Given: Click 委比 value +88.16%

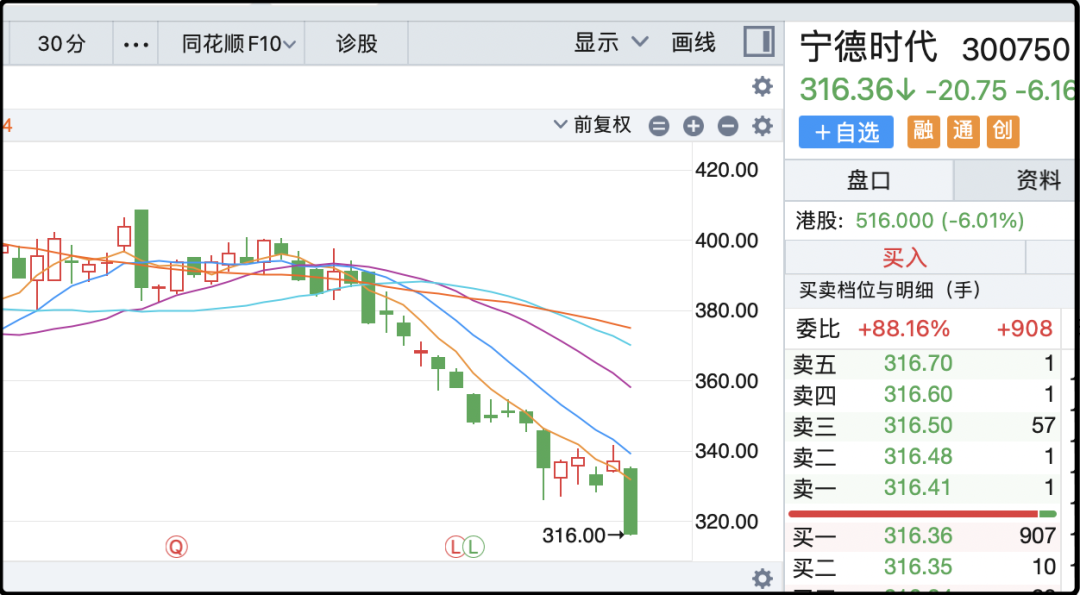Looking at the screenshot, I should tap(903, 329).
